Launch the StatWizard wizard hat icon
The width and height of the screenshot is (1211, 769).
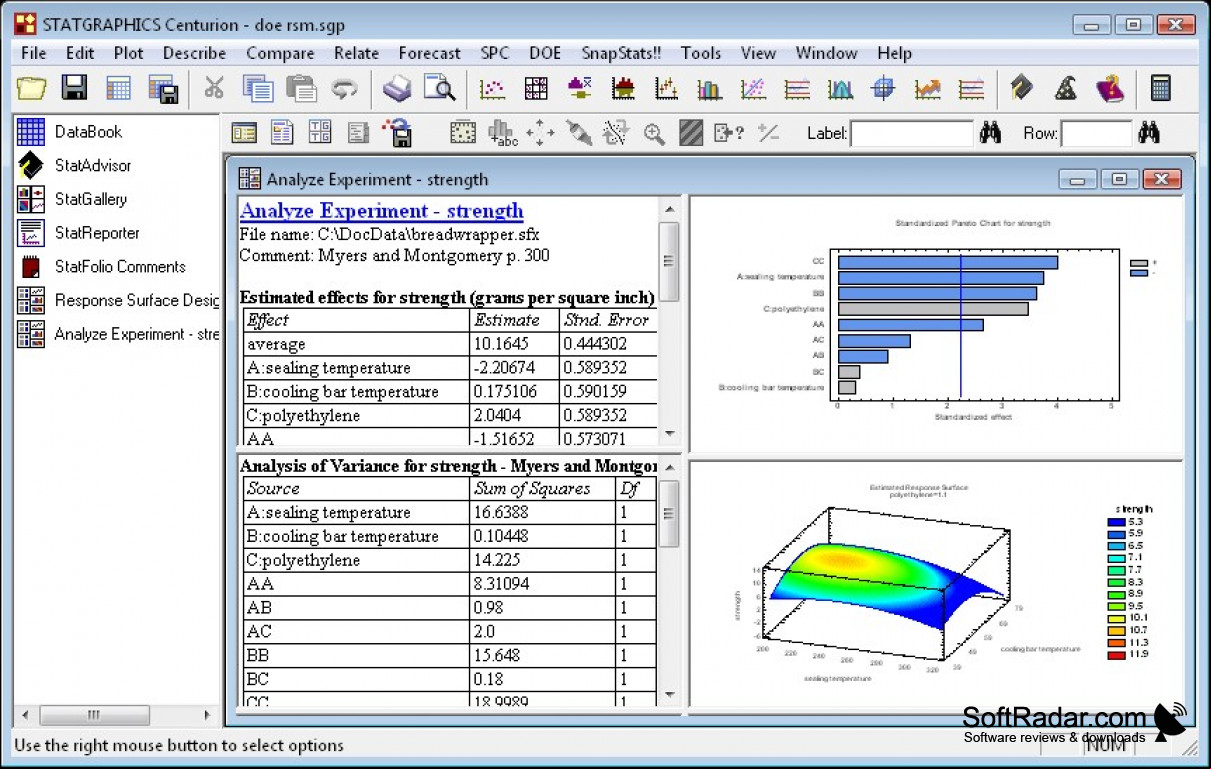pos(1065,88)
